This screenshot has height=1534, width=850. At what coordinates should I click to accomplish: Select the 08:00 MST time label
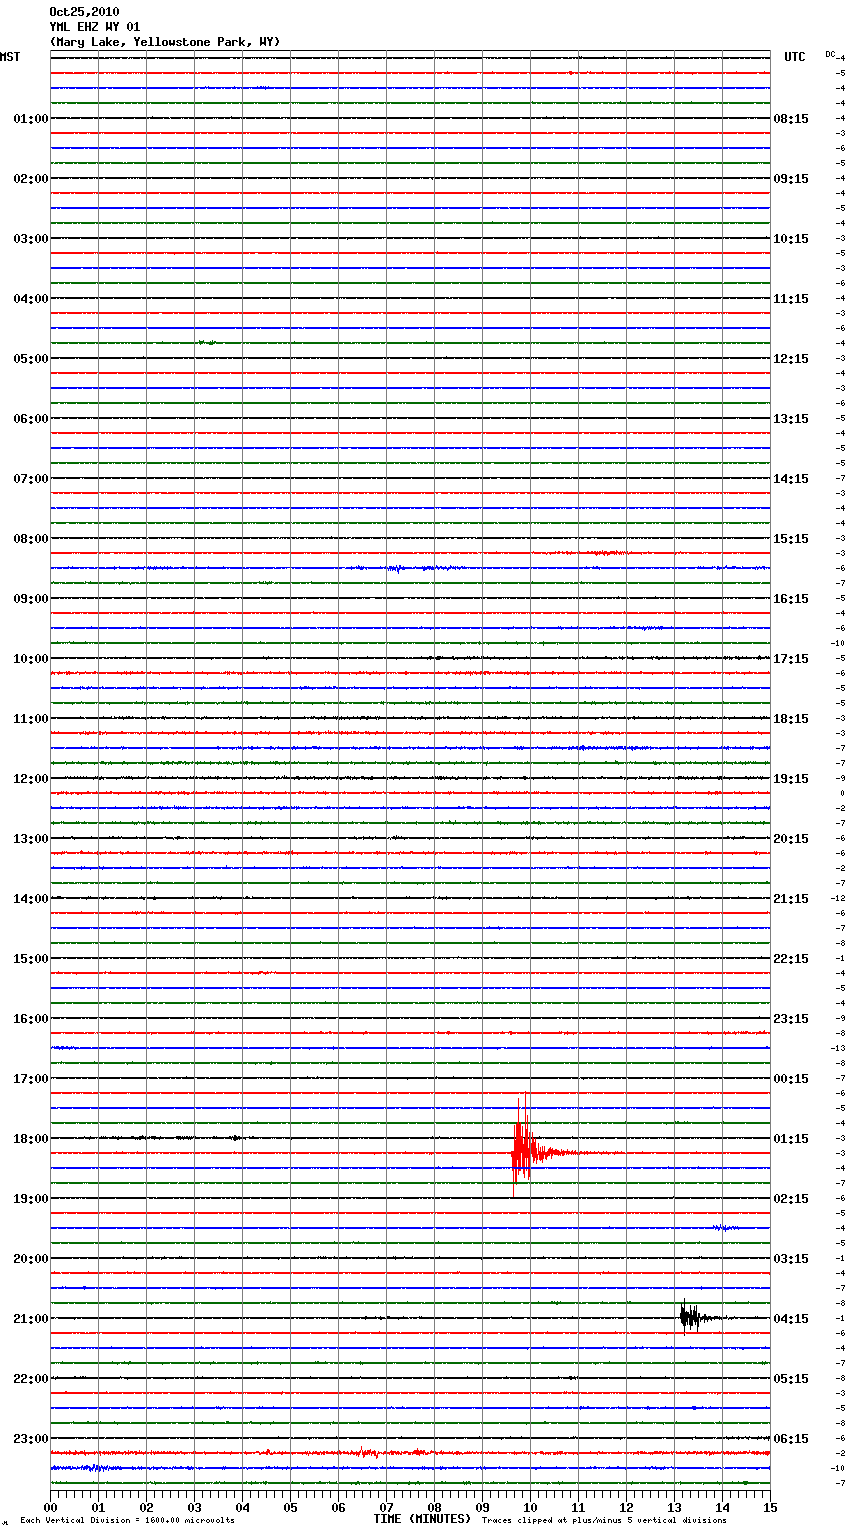point(30,539)
